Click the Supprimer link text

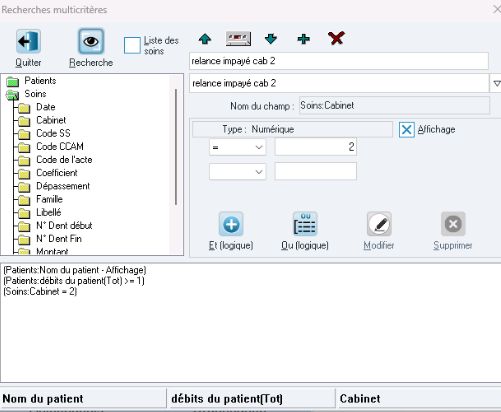pyautogui.click(x=453, y=246)
